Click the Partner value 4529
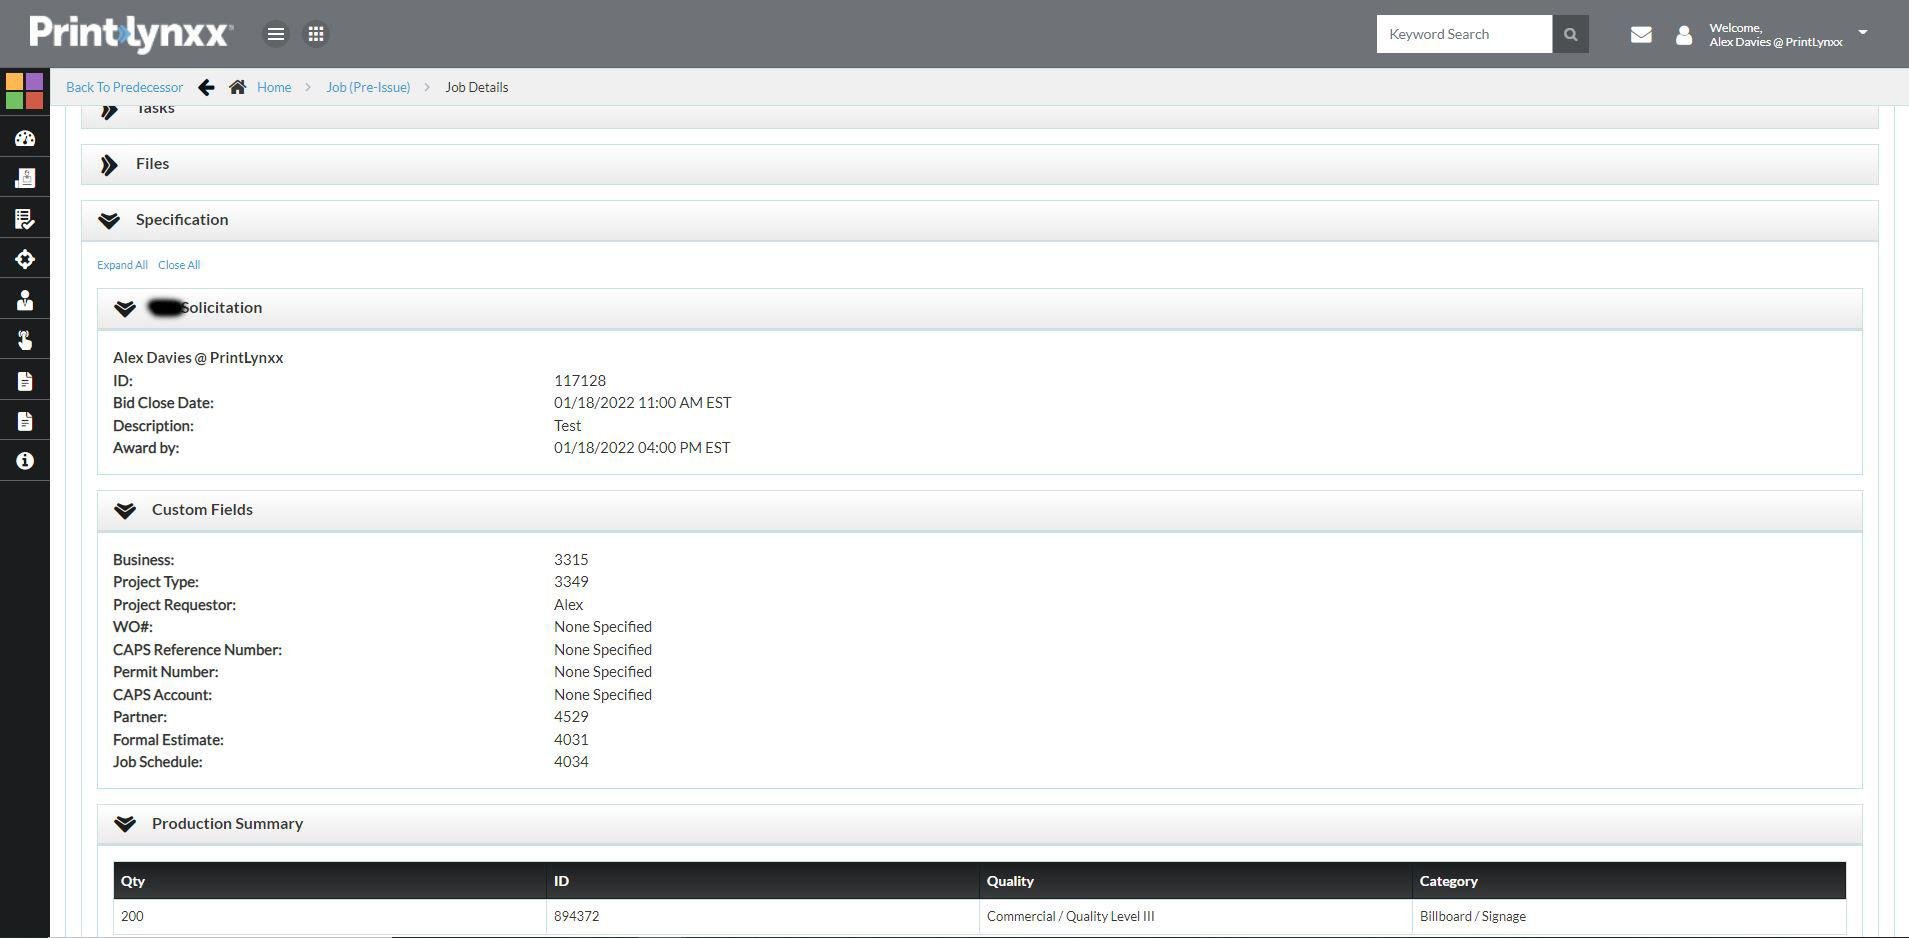 point(571,717)
